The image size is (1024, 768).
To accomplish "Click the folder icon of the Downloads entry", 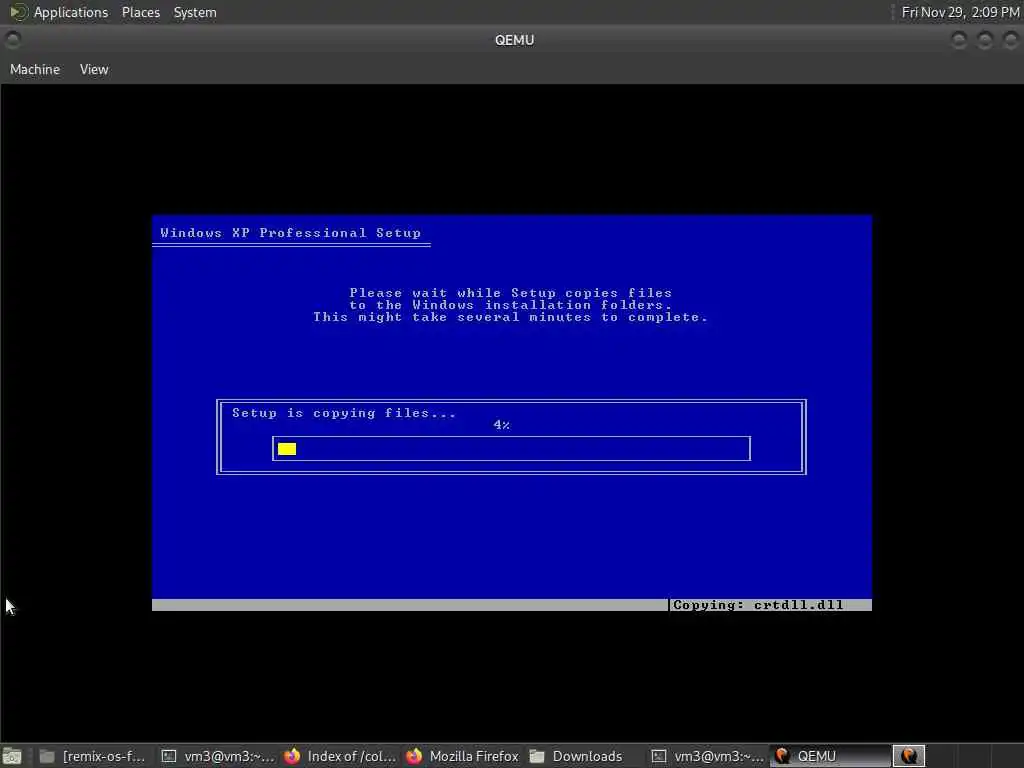I will coord(537,756).
